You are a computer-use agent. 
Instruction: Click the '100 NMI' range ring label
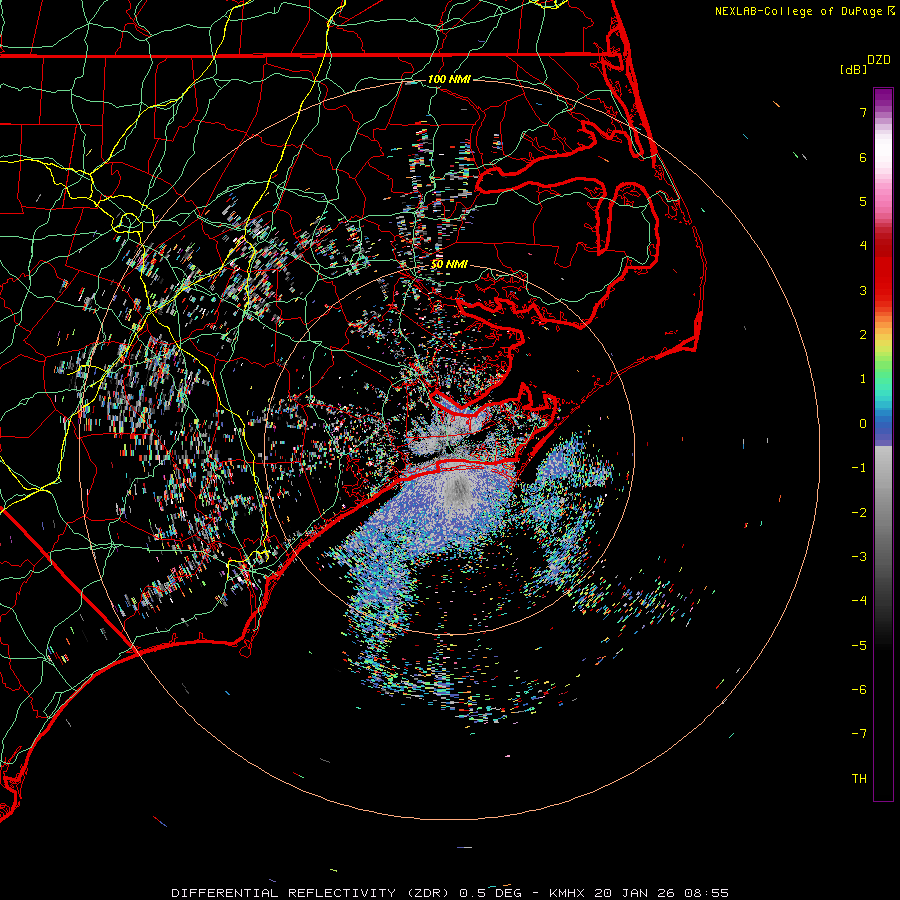449,79
